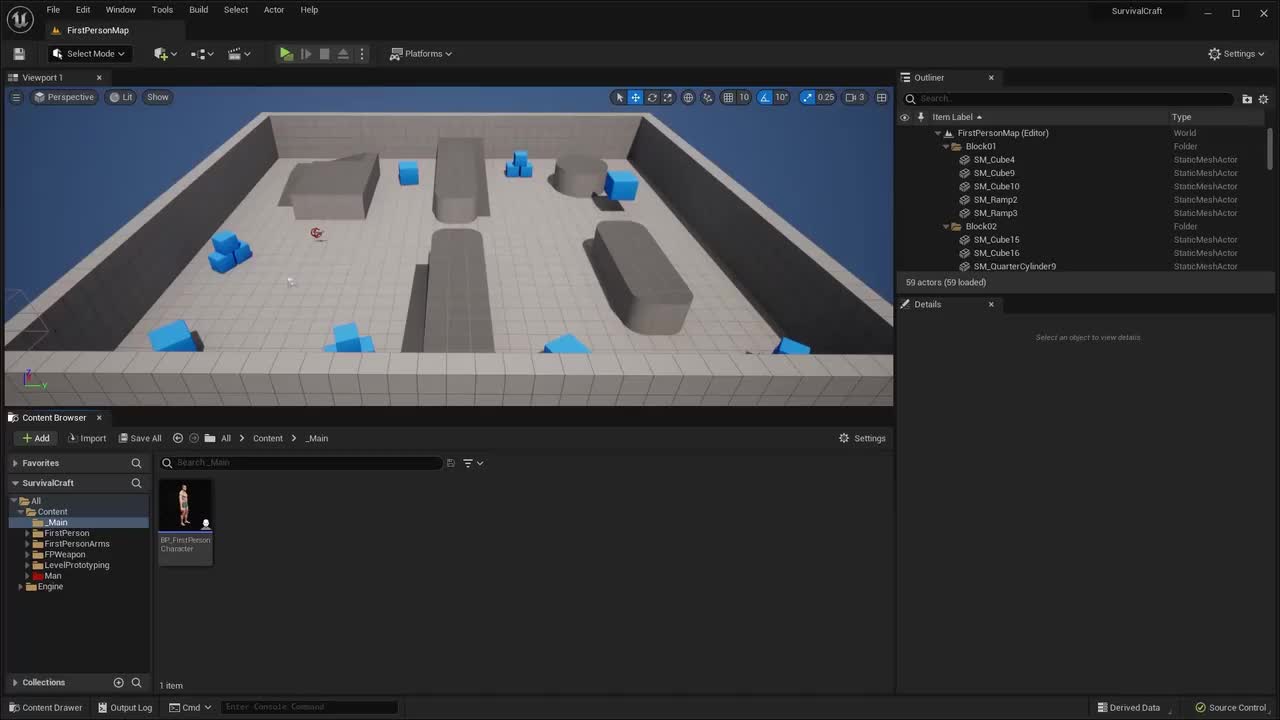Toggle world/local coordinate system globe
The width and height of the screenshot is (1280, 720).
tap(688, 97)
